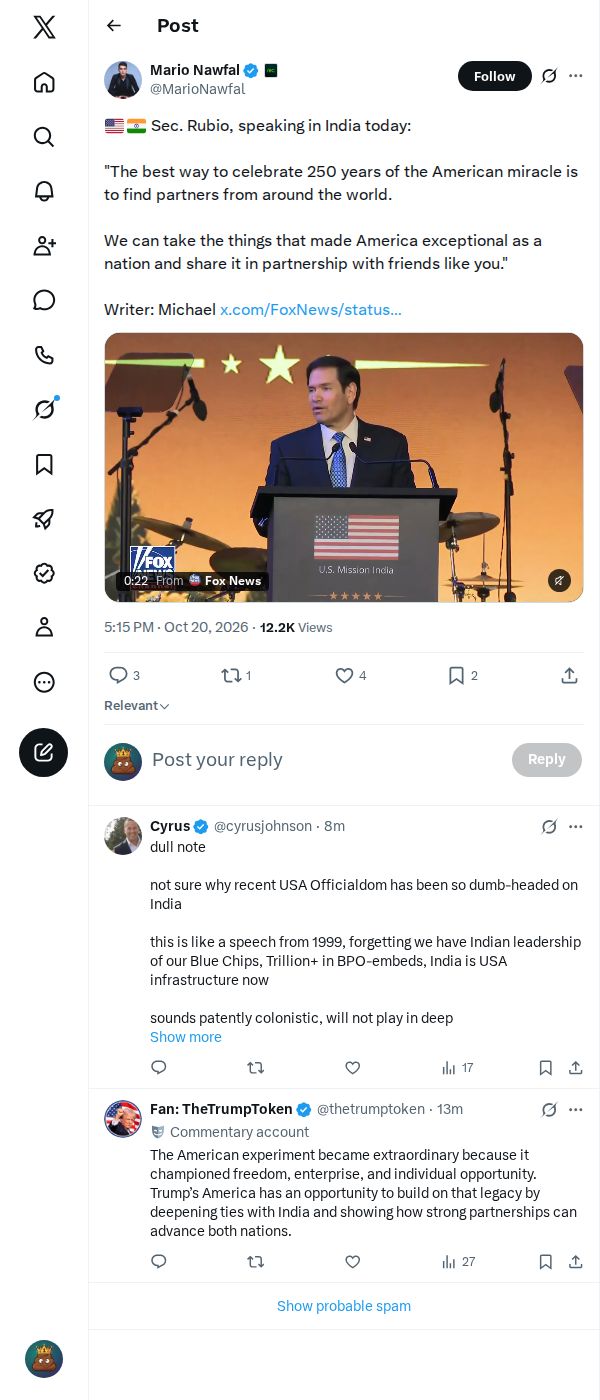This screenshot has width=600, height=1400.
Task: Expand Cyrus's reply with Show more
Action: point(186,1037)
